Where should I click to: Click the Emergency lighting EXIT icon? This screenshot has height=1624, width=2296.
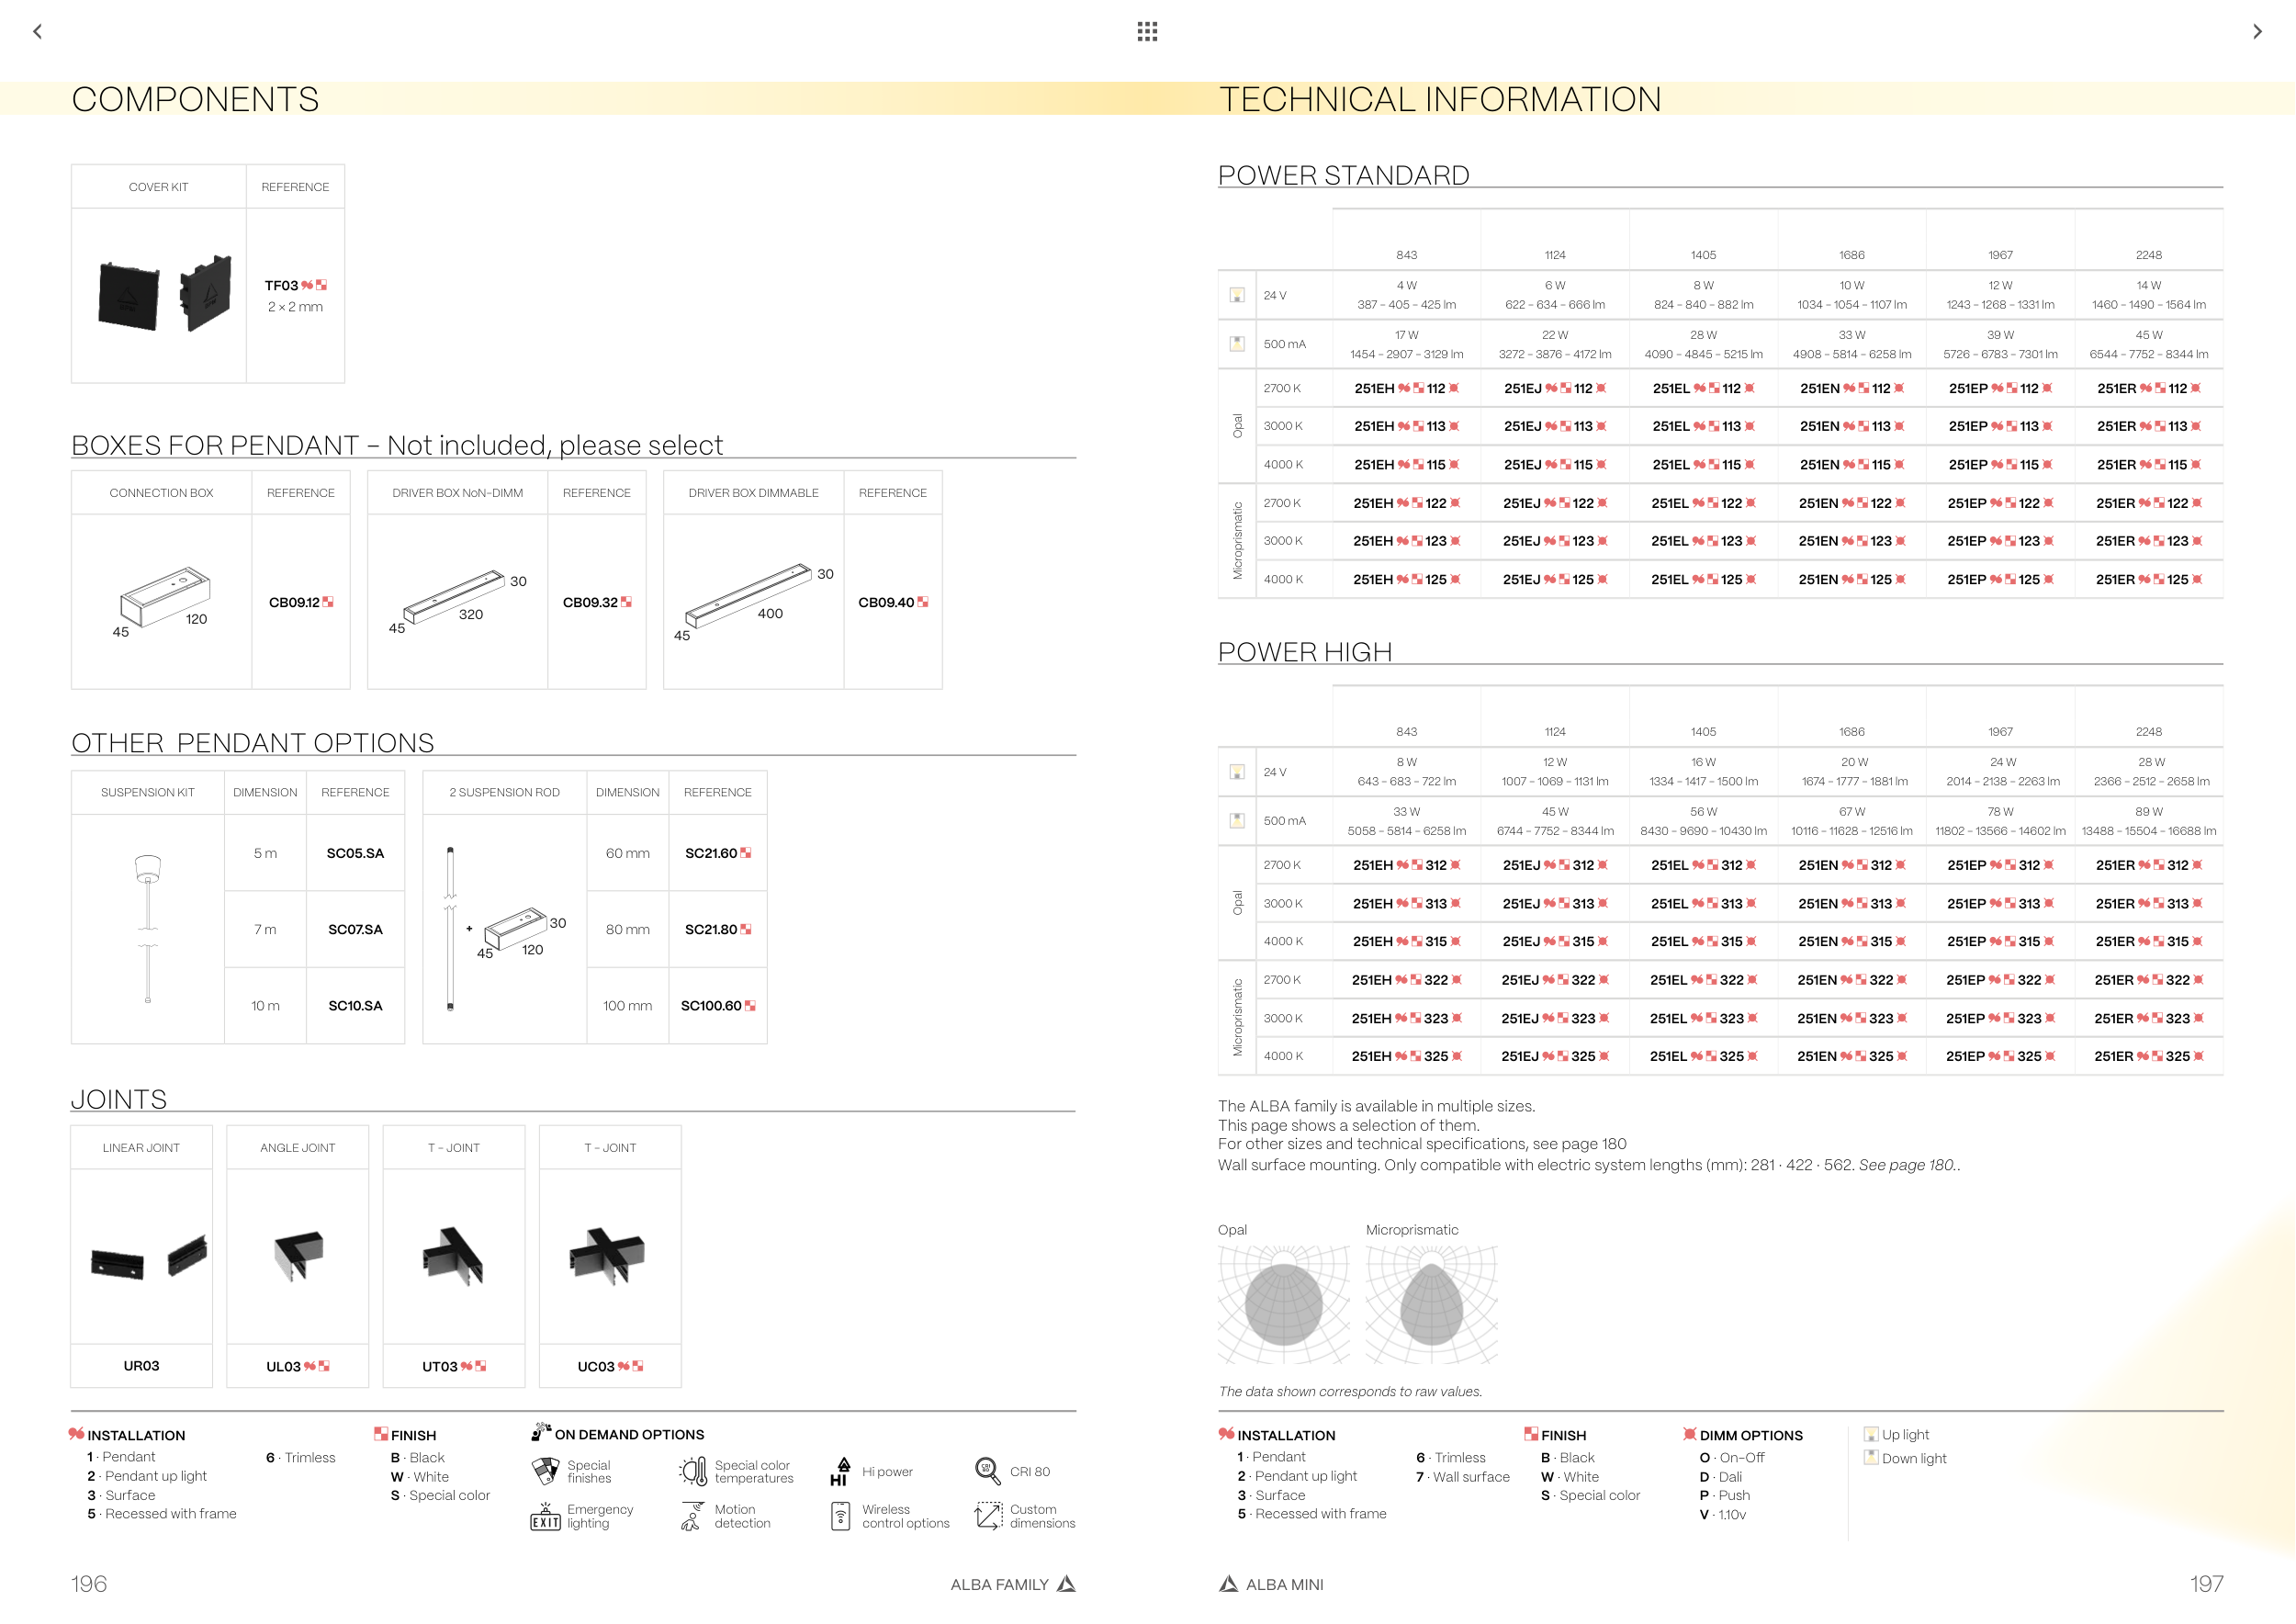[545, 1517]
